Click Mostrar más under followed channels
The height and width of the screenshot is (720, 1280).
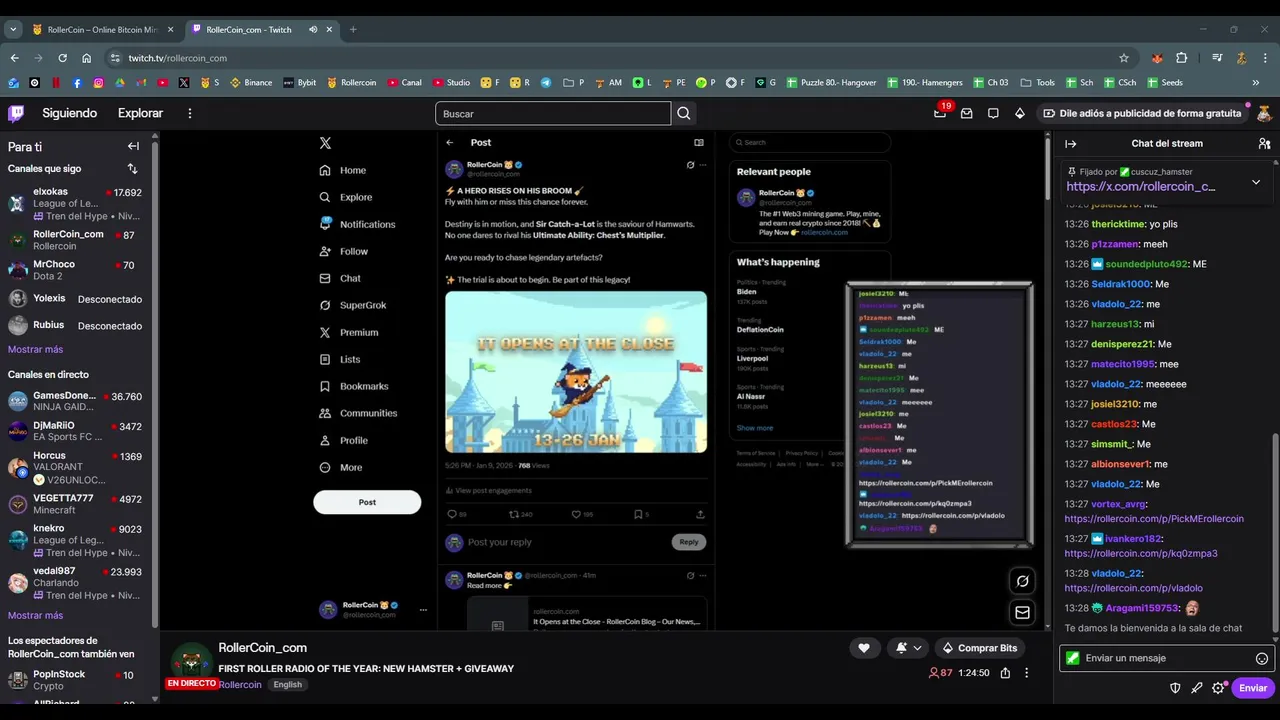click(35, 349)
